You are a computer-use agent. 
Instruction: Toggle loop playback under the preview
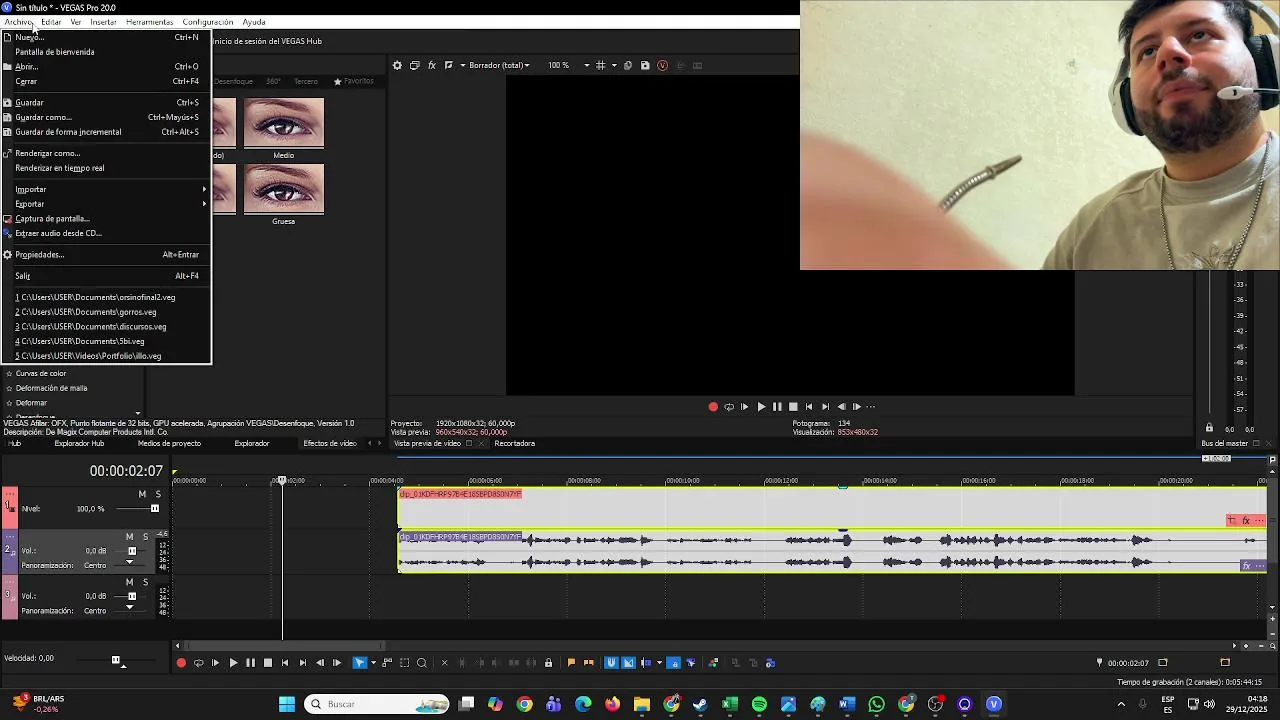click(729, 407)
